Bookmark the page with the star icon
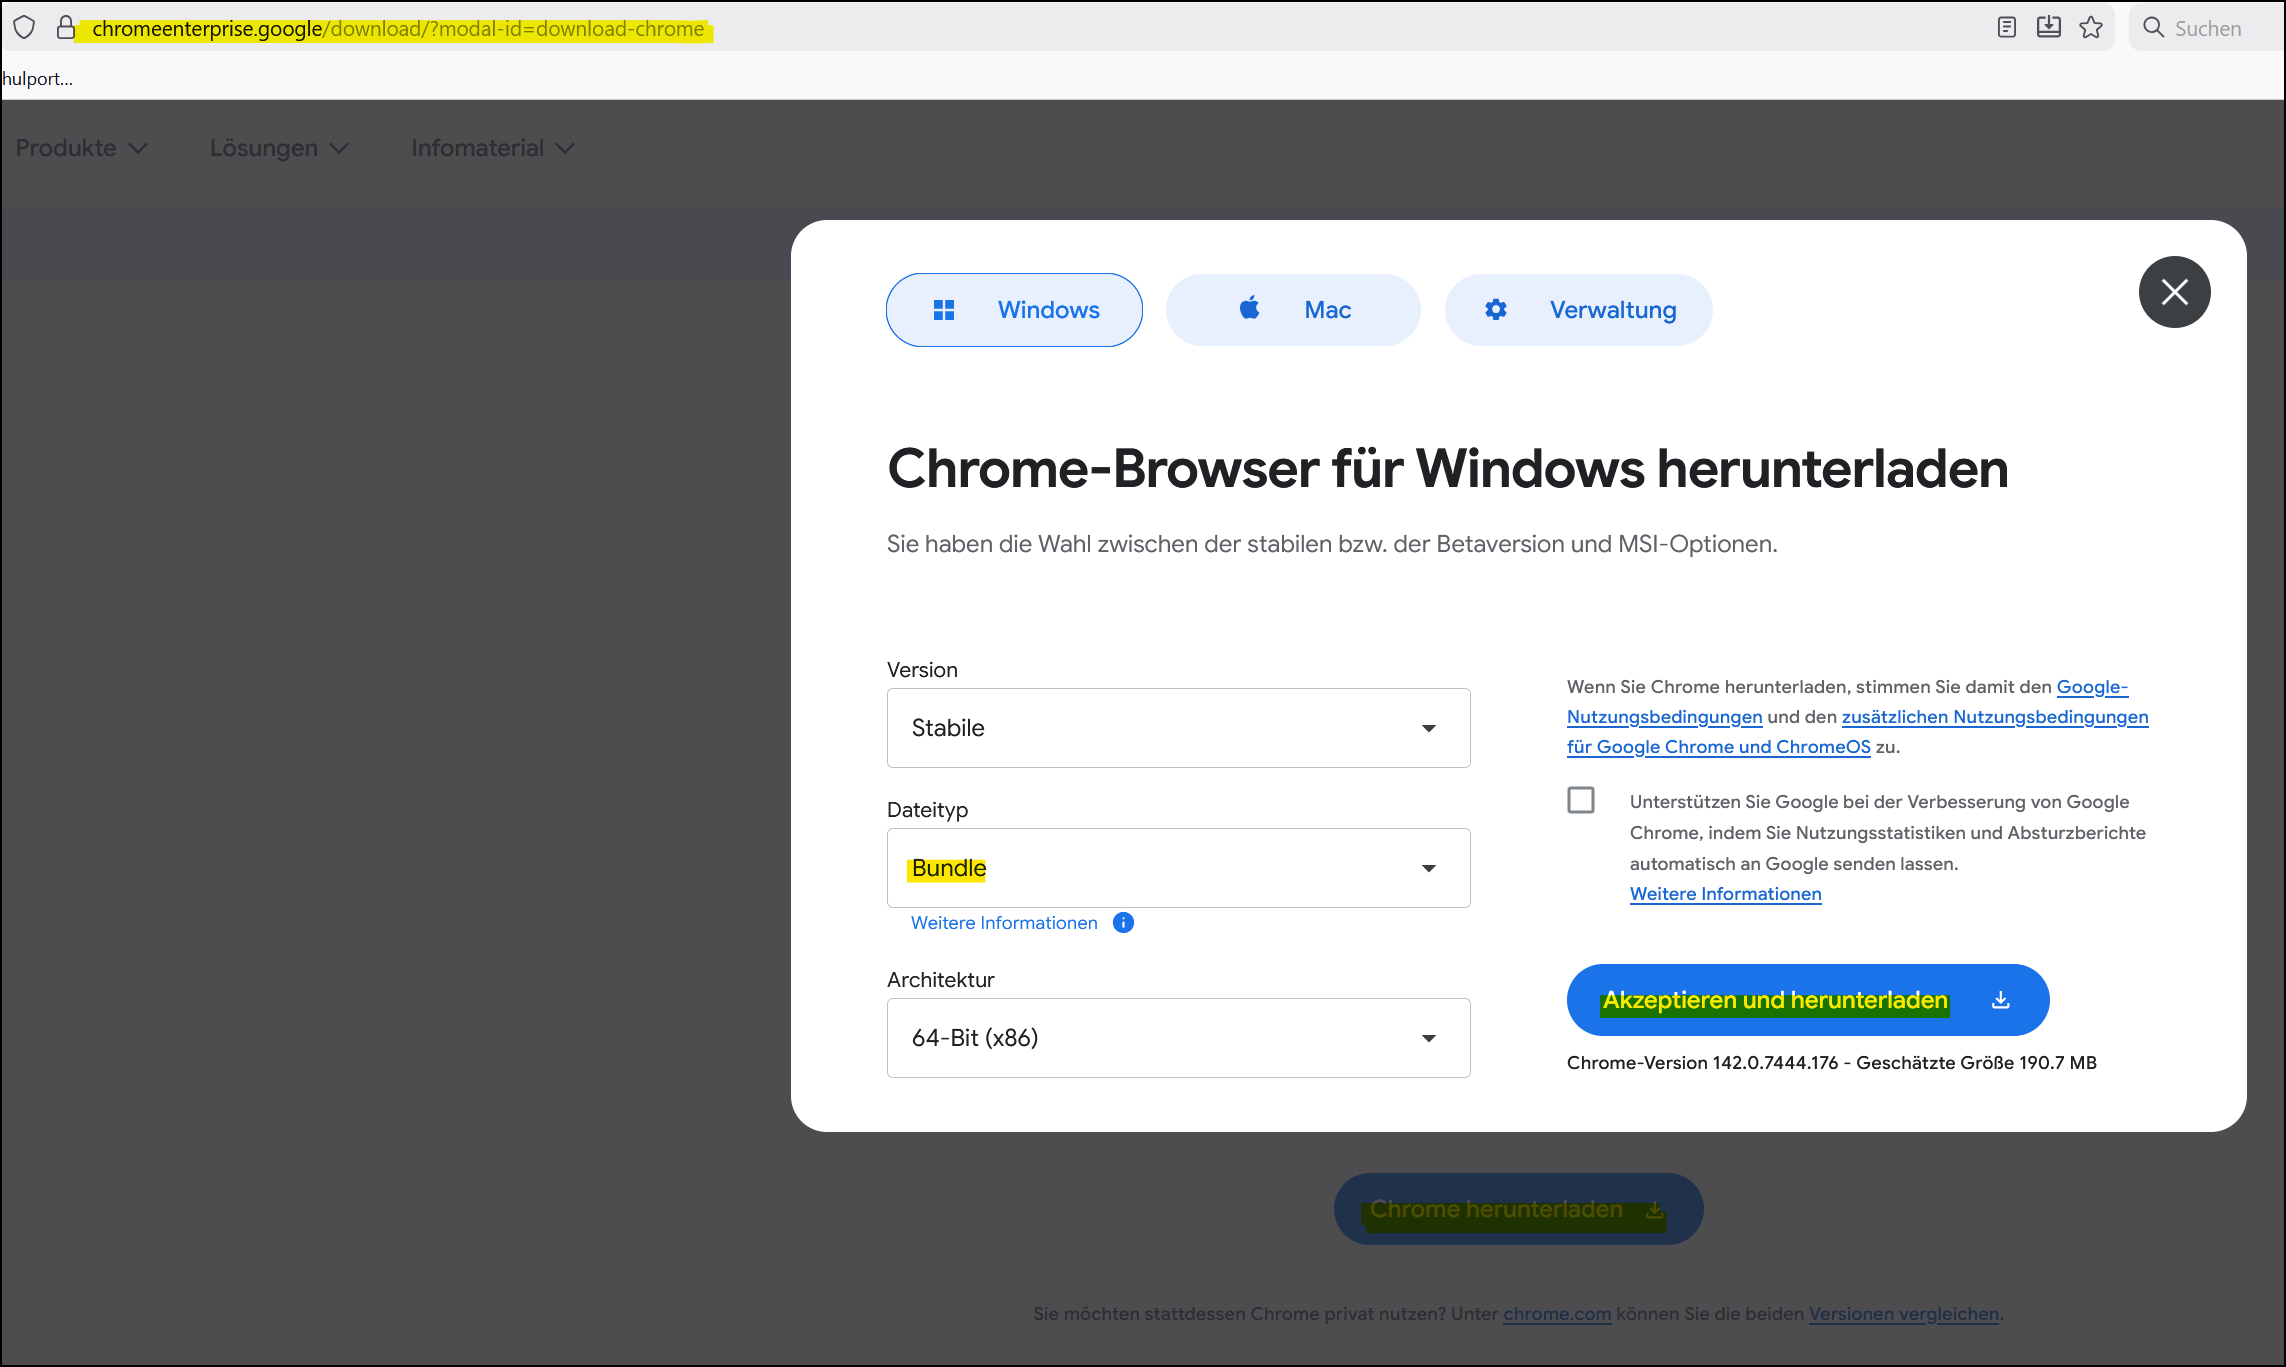The width and height of the screenshot is (2286, 1367). click(x=2092, y=28)
